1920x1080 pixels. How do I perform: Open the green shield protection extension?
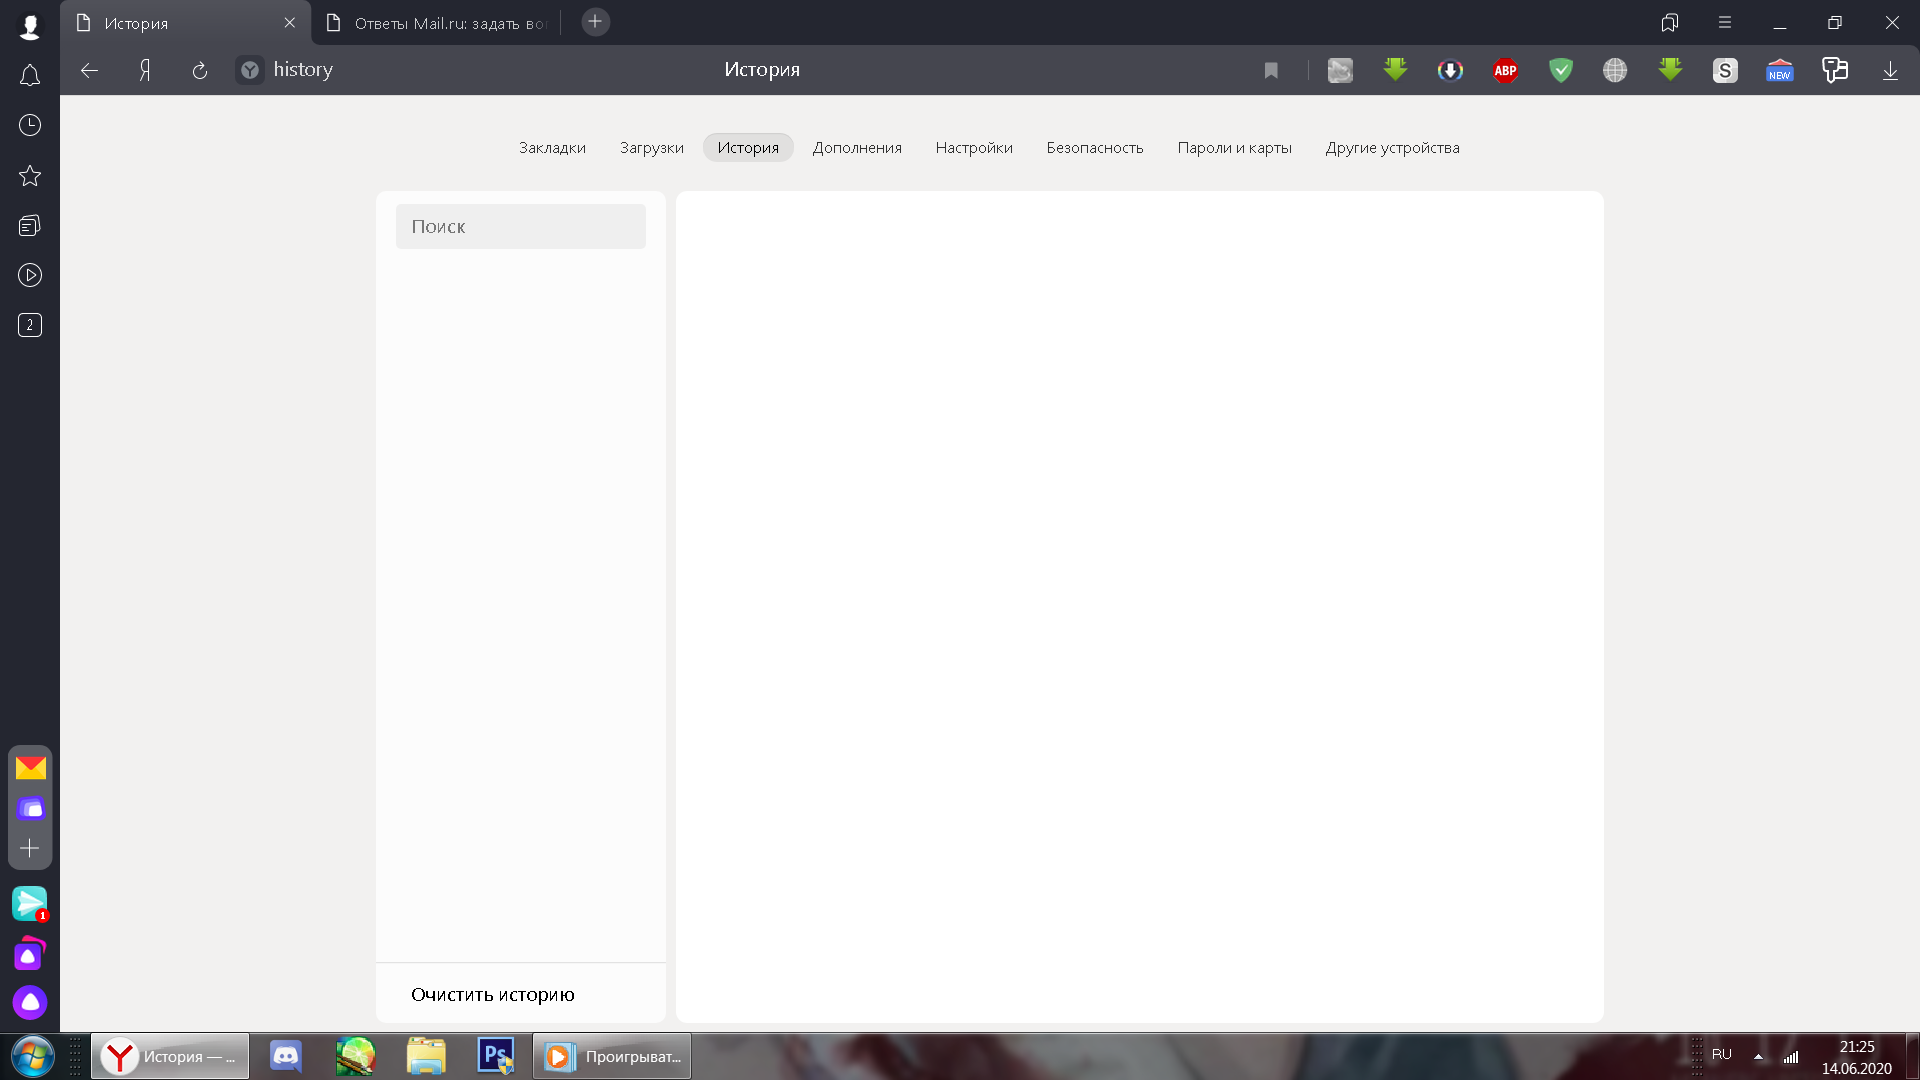tap(1560, 70)
